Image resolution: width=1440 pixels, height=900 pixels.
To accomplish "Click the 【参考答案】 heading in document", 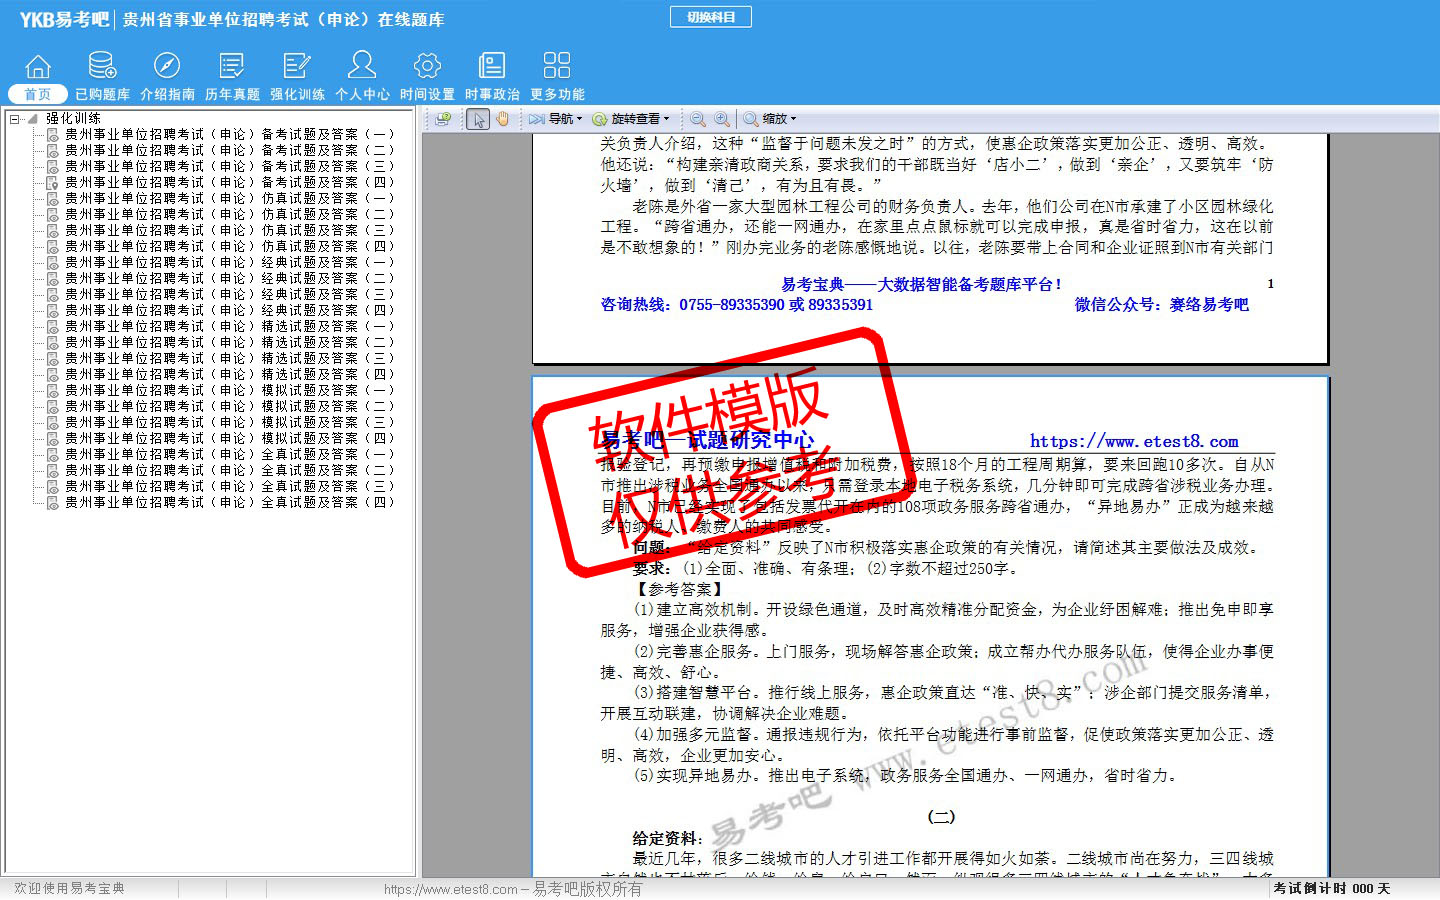I will pyautogui.click(x=677, y=589).
